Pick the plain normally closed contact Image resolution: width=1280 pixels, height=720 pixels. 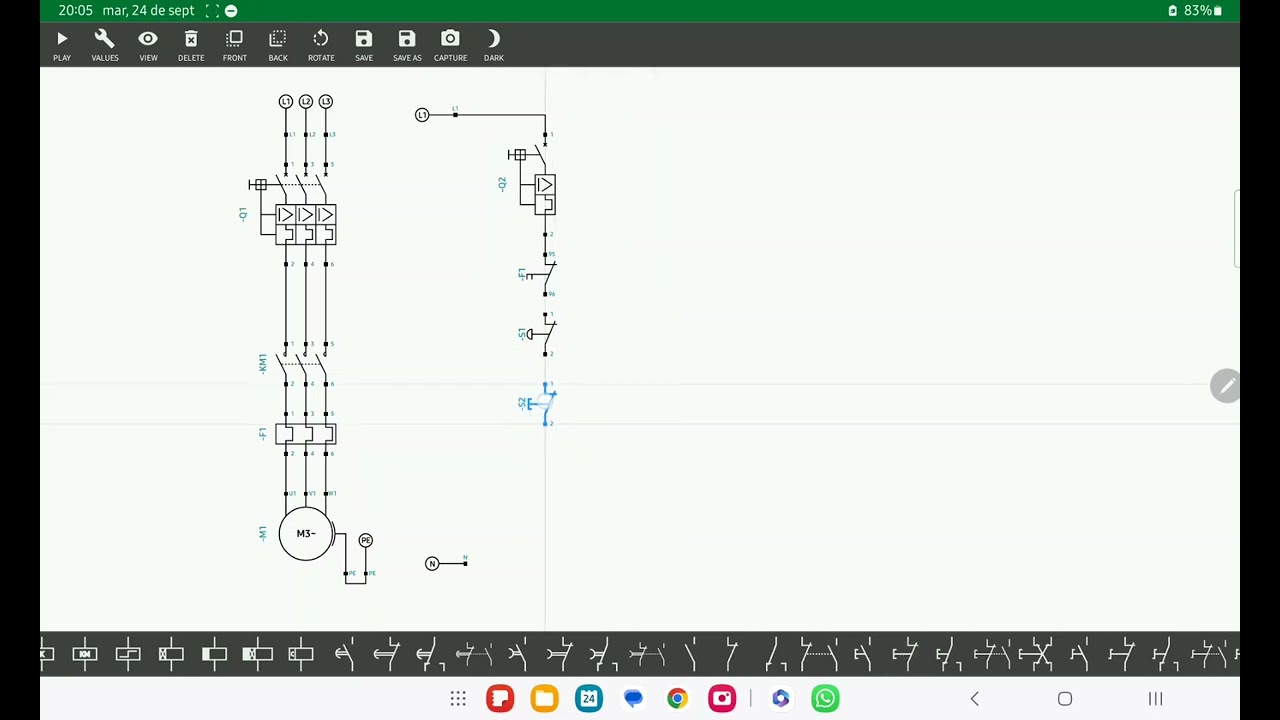[733, 655]
